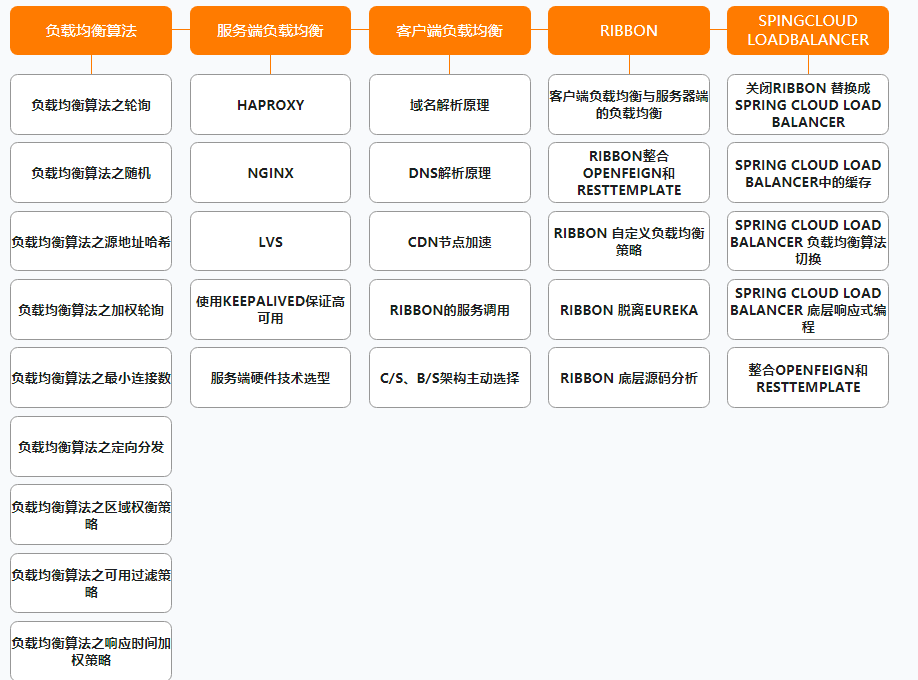This screenshot has height=680, width=918.
Task: Click the LVS node
Action: point(269,241)
